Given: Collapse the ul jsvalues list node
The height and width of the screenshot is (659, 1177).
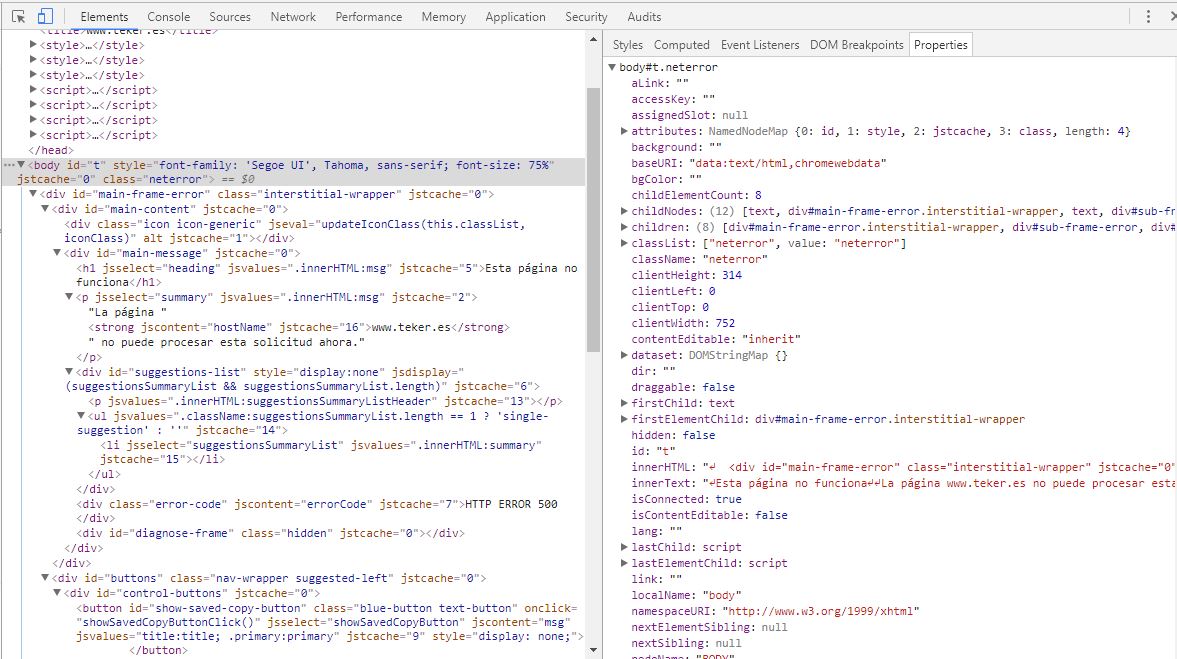Looking at the screenshot, I should click(81, 416).
